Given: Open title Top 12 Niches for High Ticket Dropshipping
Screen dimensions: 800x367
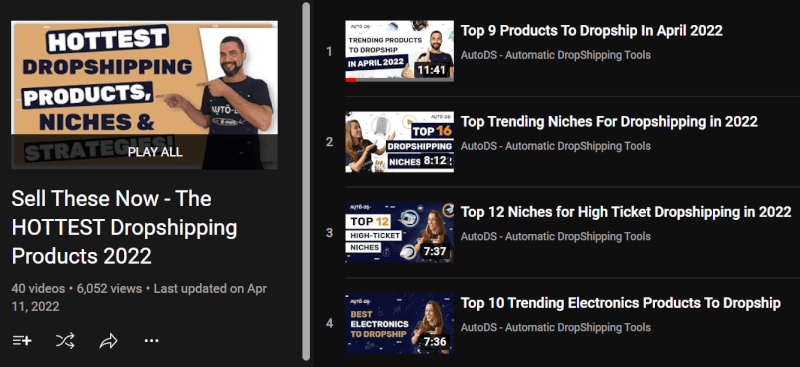Looking at the screenshot, I should (x=626, y=212).
